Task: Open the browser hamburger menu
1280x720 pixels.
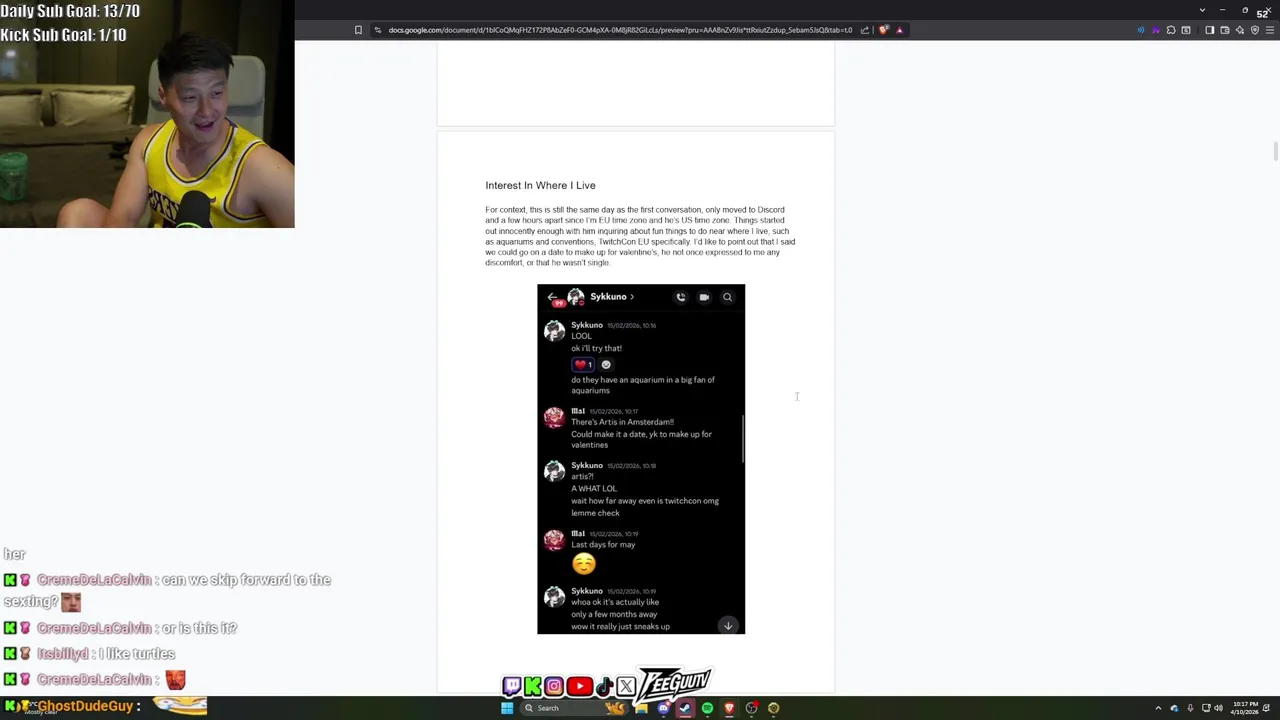Action: pyautogui.click(x=1270, y=30)
